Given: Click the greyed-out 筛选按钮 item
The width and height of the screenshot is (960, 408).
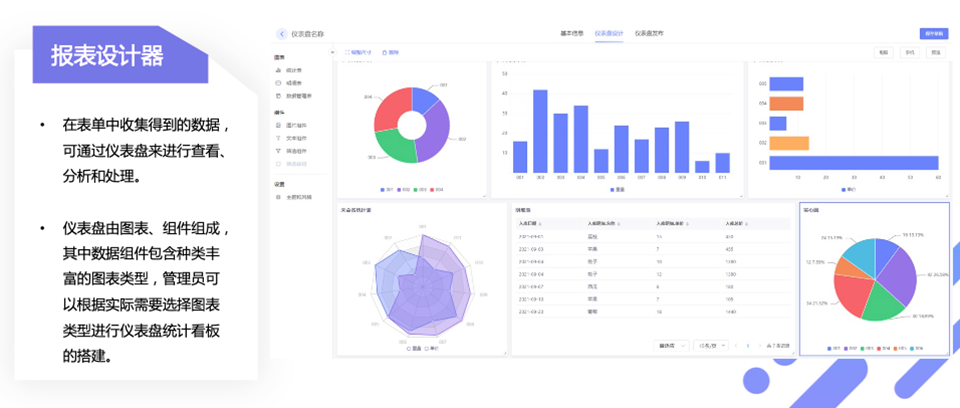Looking at the screenshot, I should [x=293, y=164].
